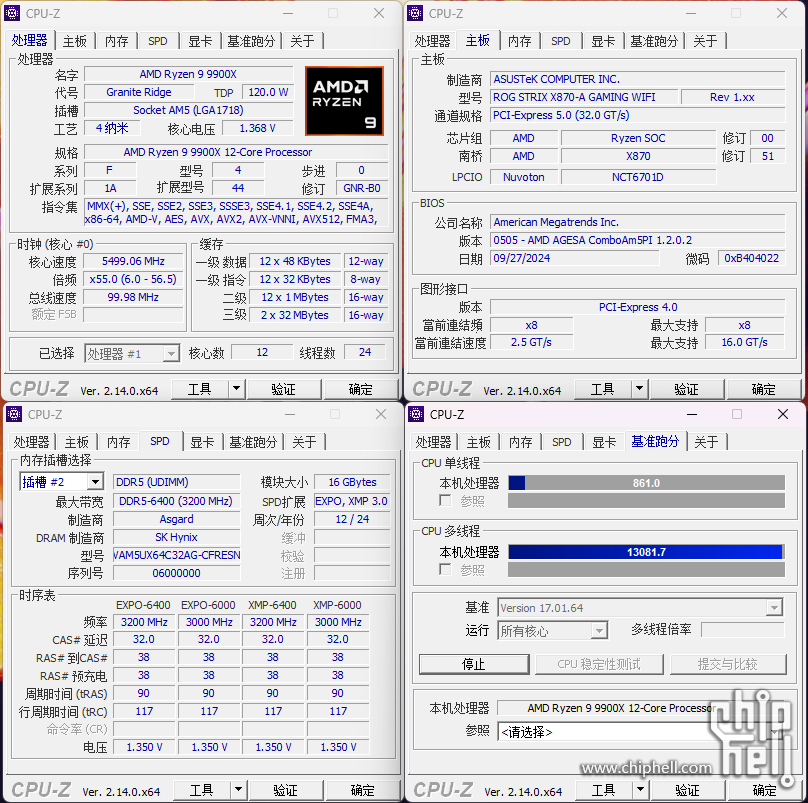Viewport: 808px width, 803px height.
Task: Click the Granite Ridge code name value
Action: pyautogui.click(x=139, y=92)
